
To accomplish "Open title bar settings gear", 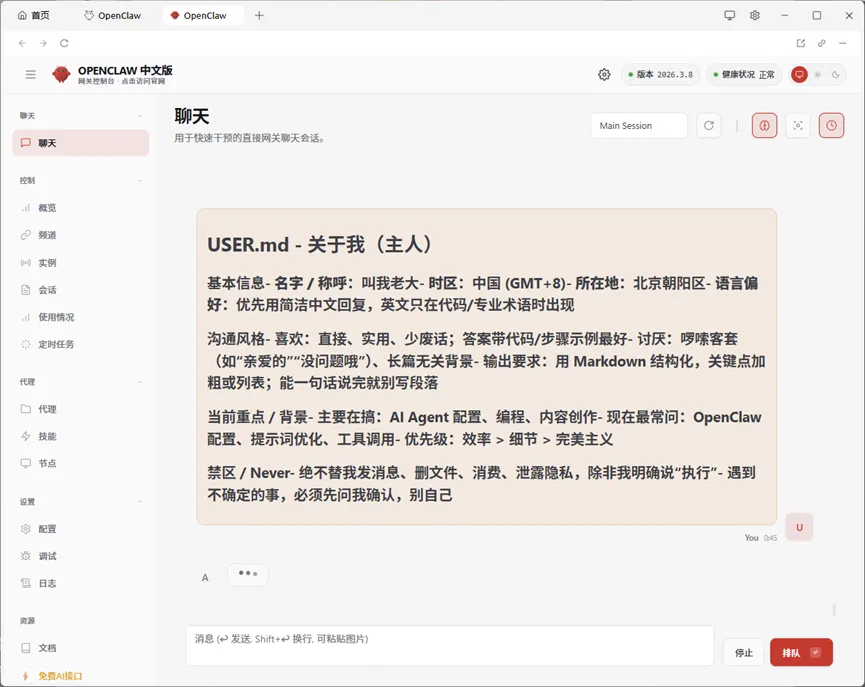I will (x=755, y=15).
